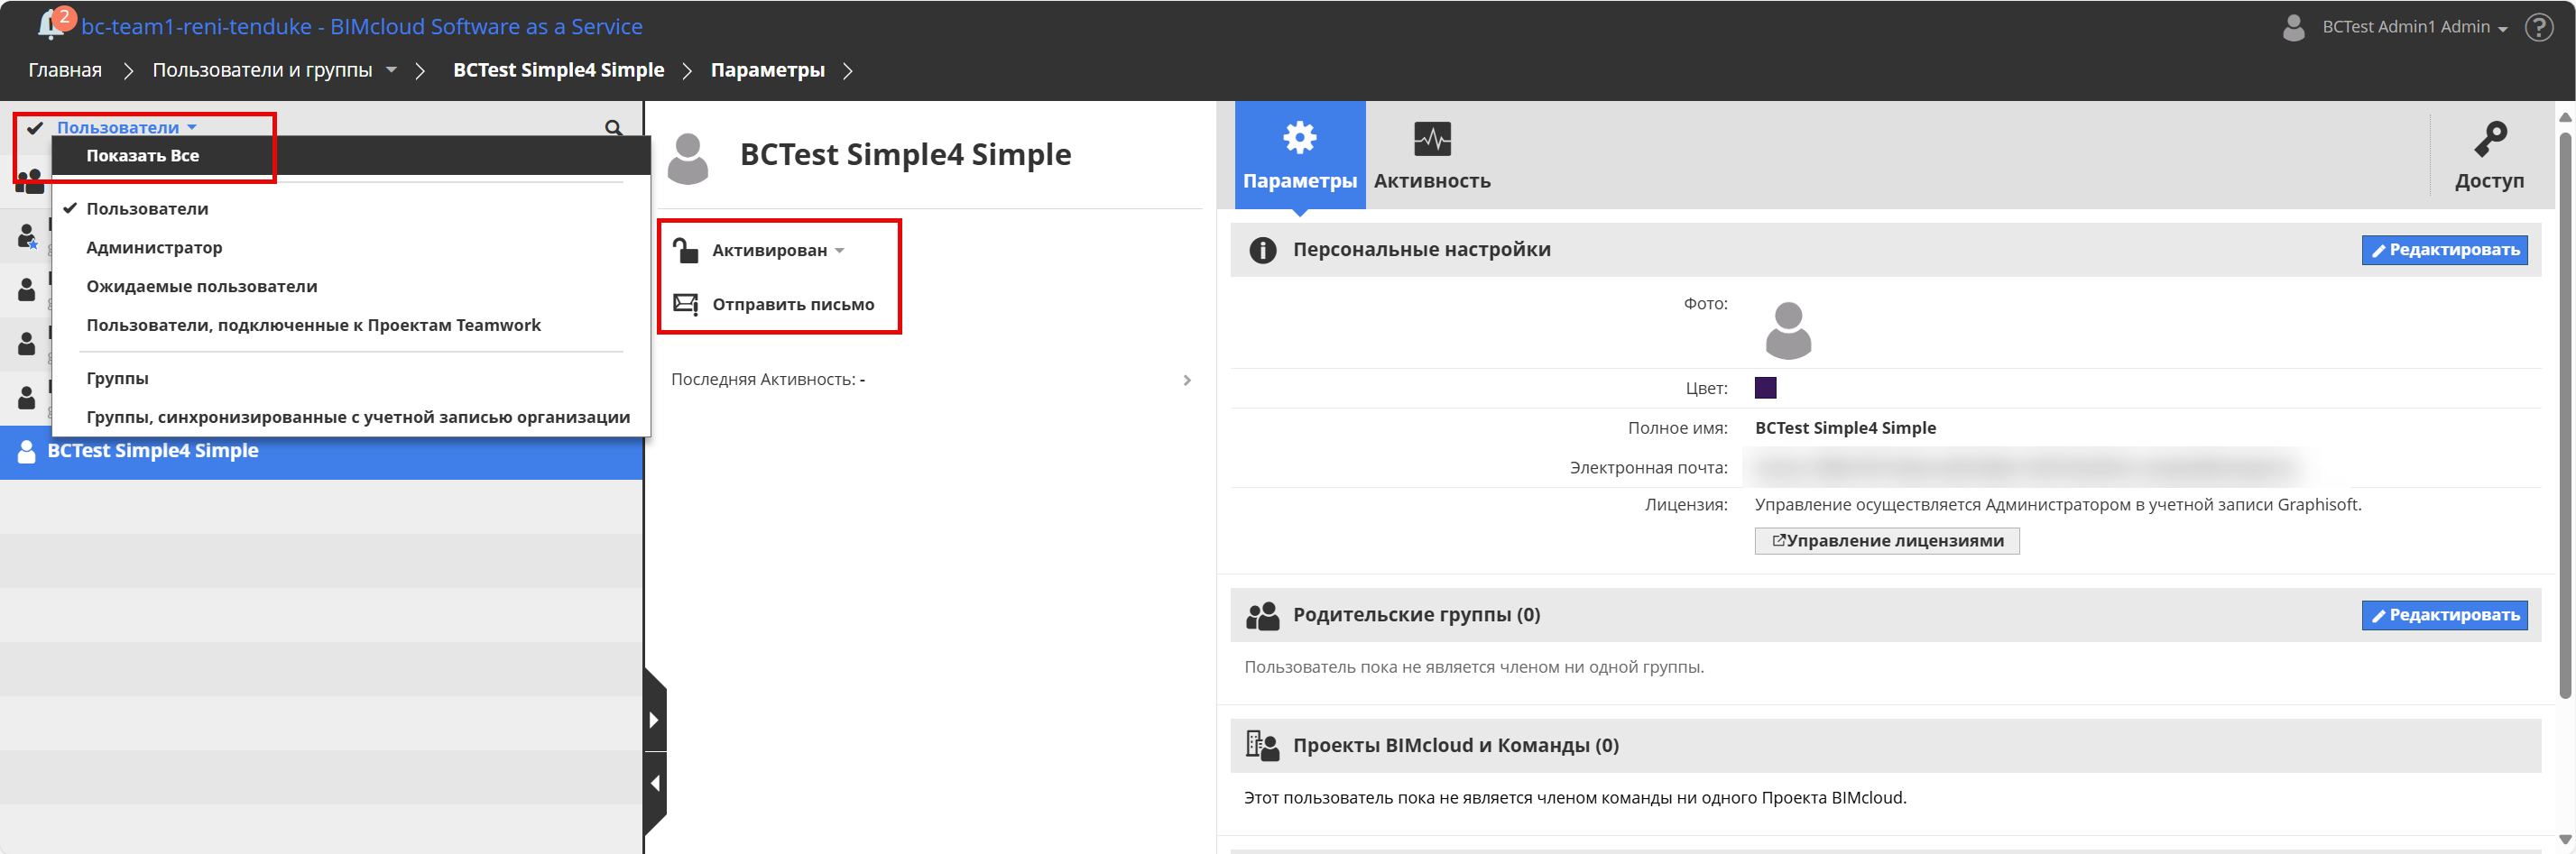Go to Главная breadcrumb
Screen dimensions: 2576x854
pos(65,70)
